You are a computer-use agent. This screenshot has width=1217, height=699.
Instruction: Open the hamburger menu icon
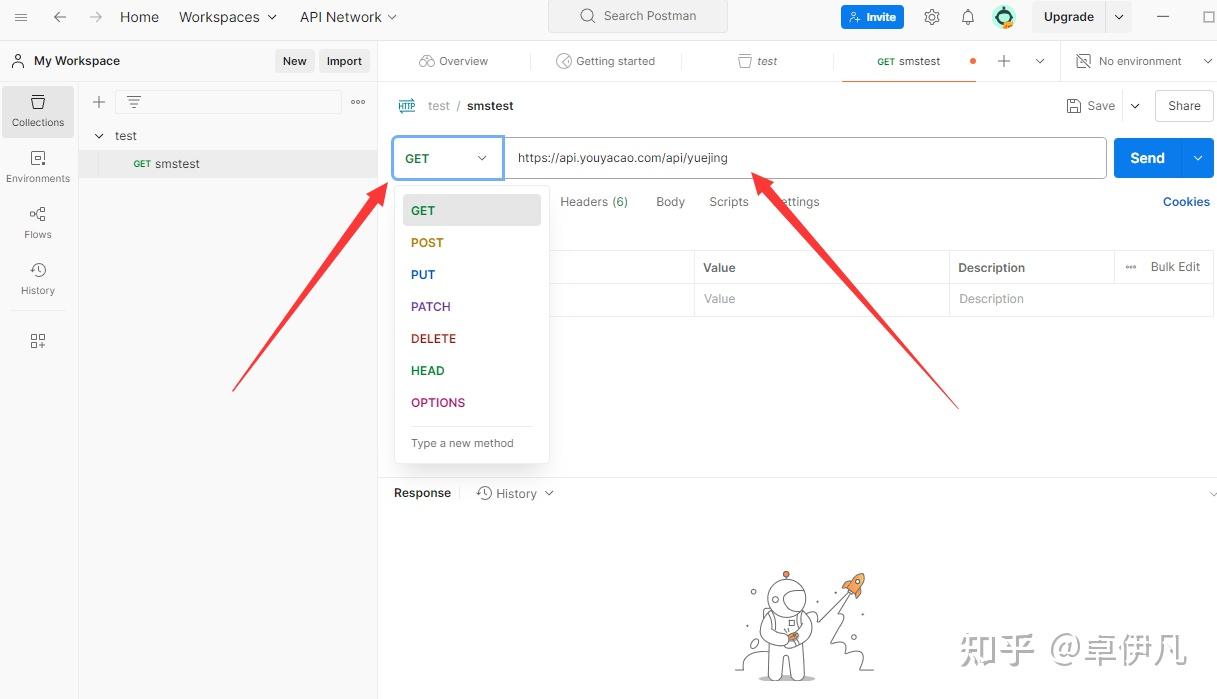[21, 17]
